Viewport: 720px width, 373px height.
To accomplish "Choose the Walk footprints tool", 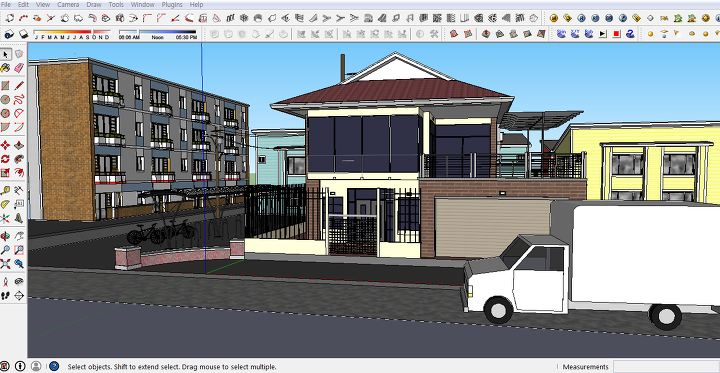I will tap(6, 295).
